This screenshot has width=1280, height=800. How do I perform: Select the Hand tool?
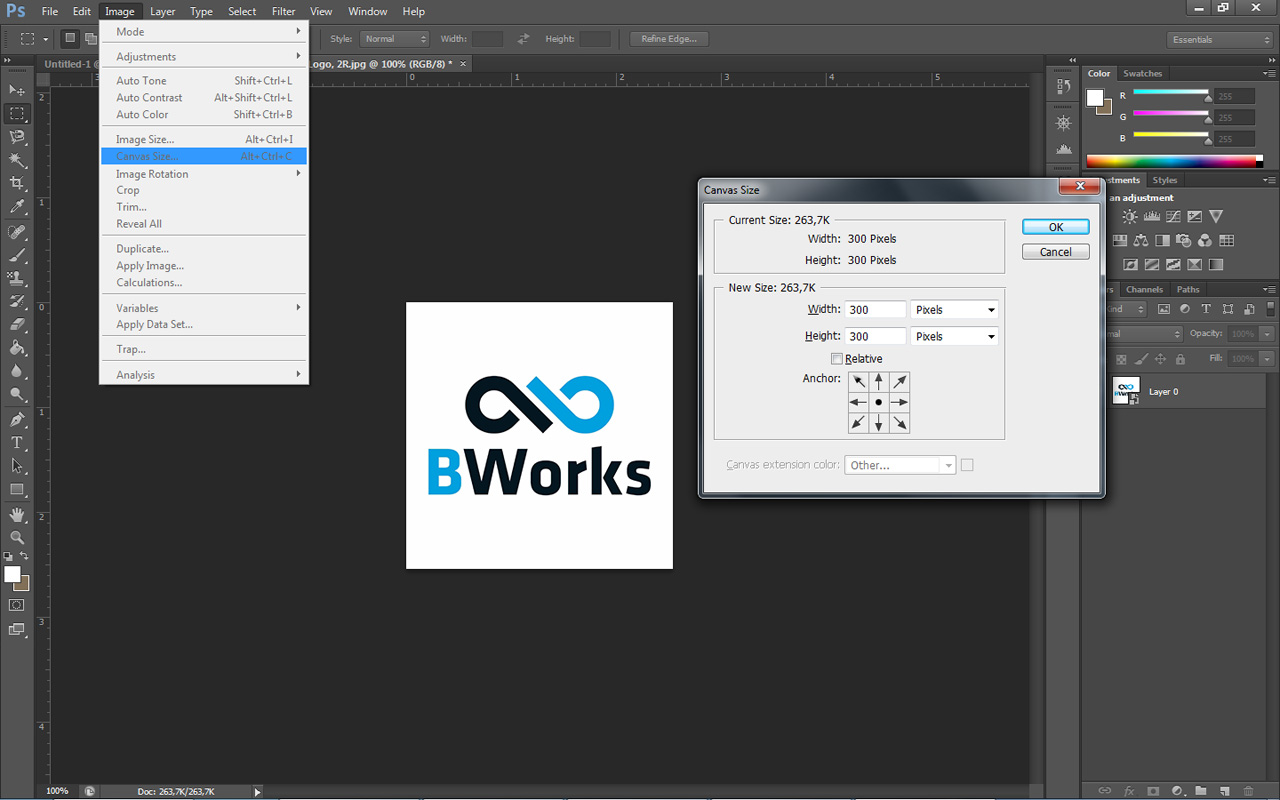[x=17, y=514]
